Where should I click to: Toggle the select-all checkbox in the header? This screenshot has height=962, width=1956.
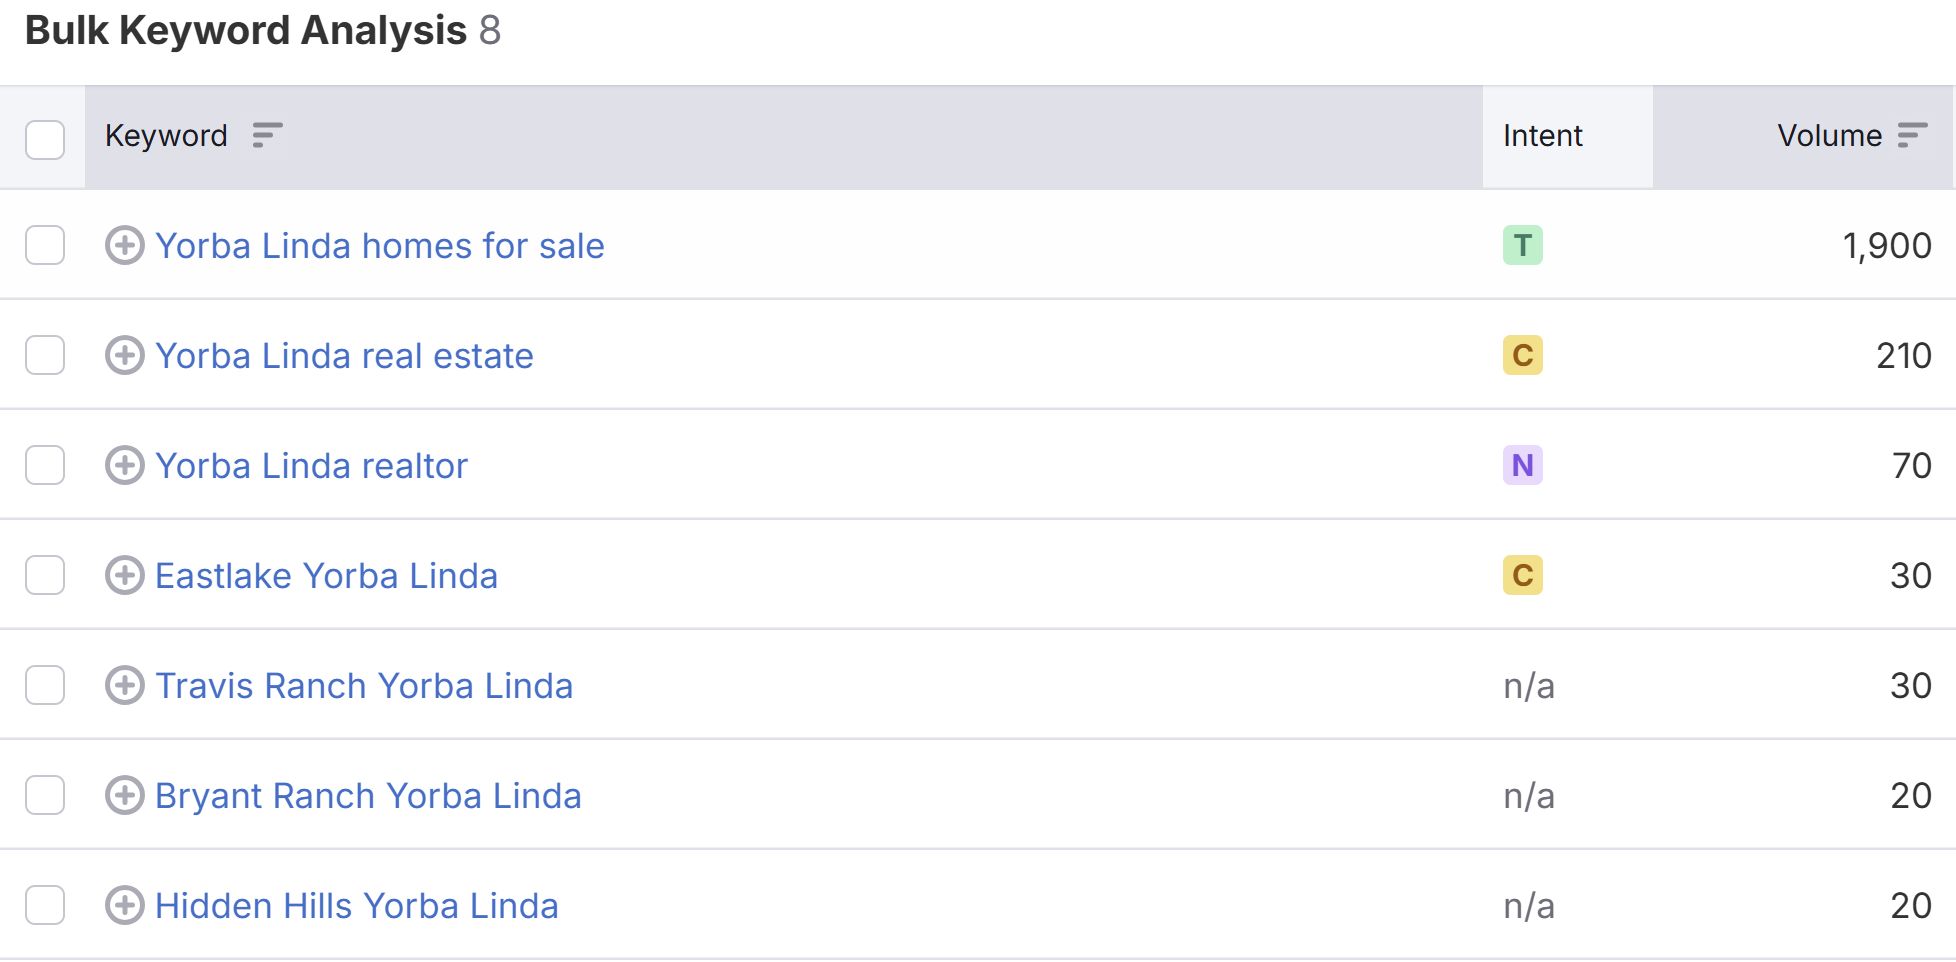[x=45, y=140]
